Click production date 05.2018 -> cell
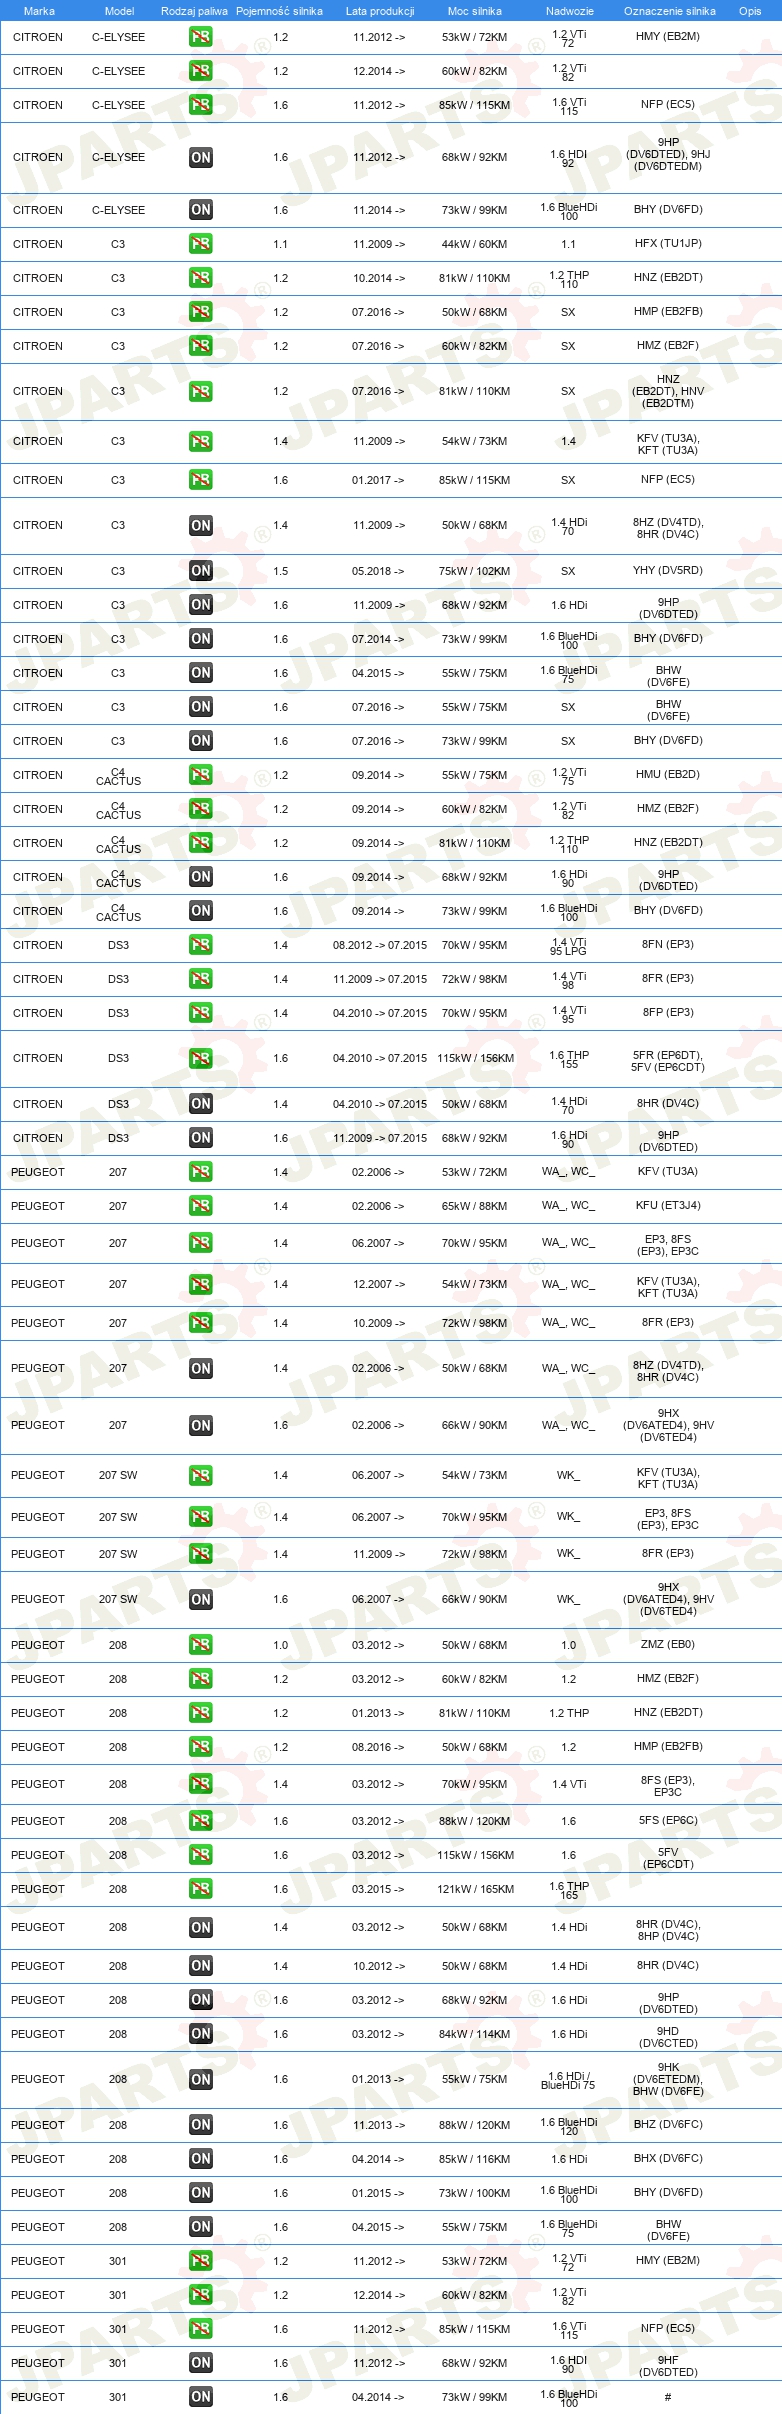 pyautogui.click(x=378, y=571)
